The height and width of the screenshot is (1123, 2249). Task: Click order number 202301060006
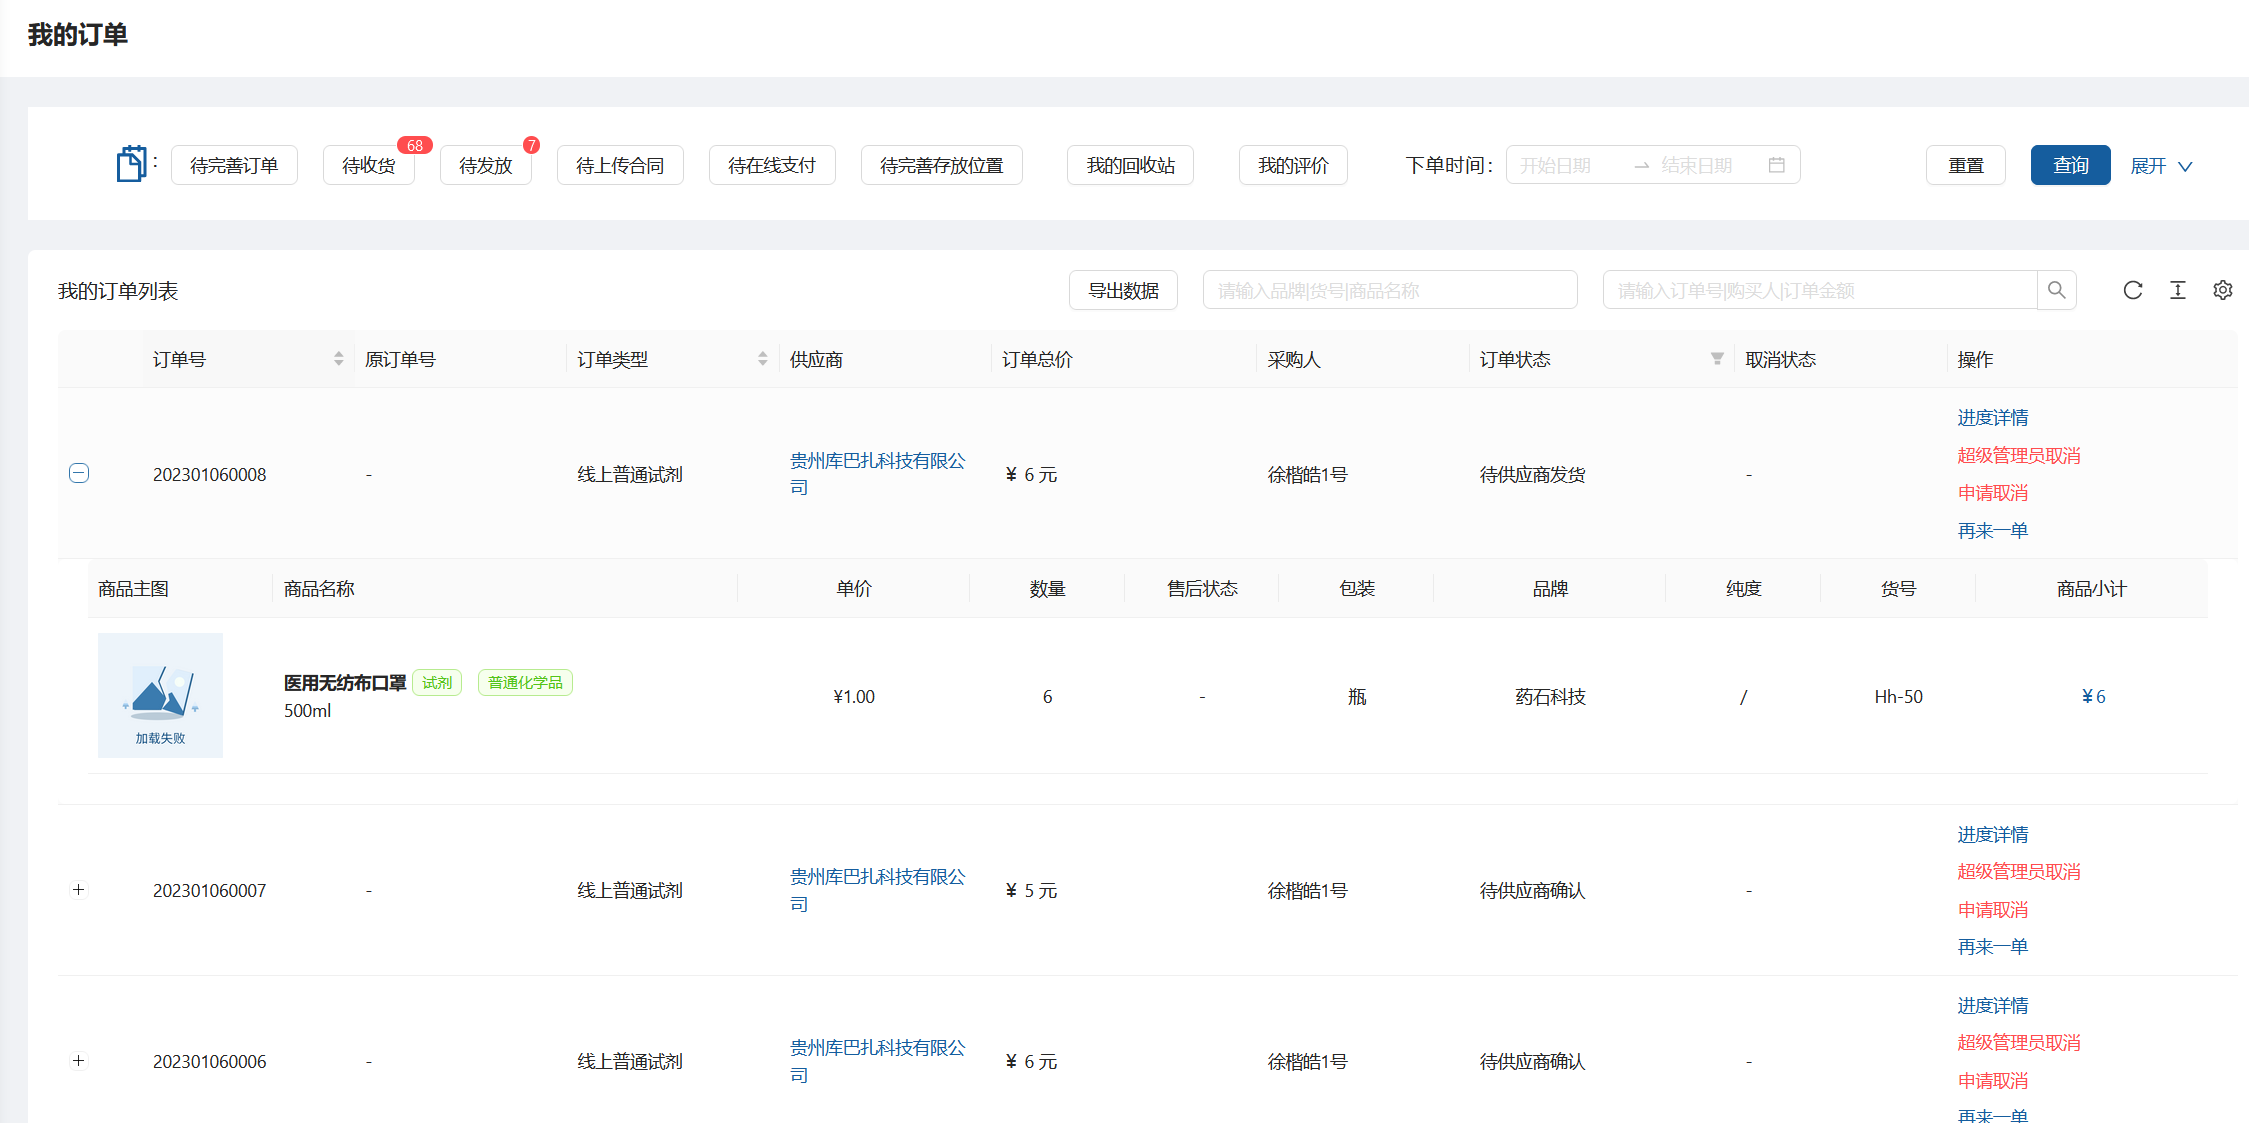point(210,1062)
